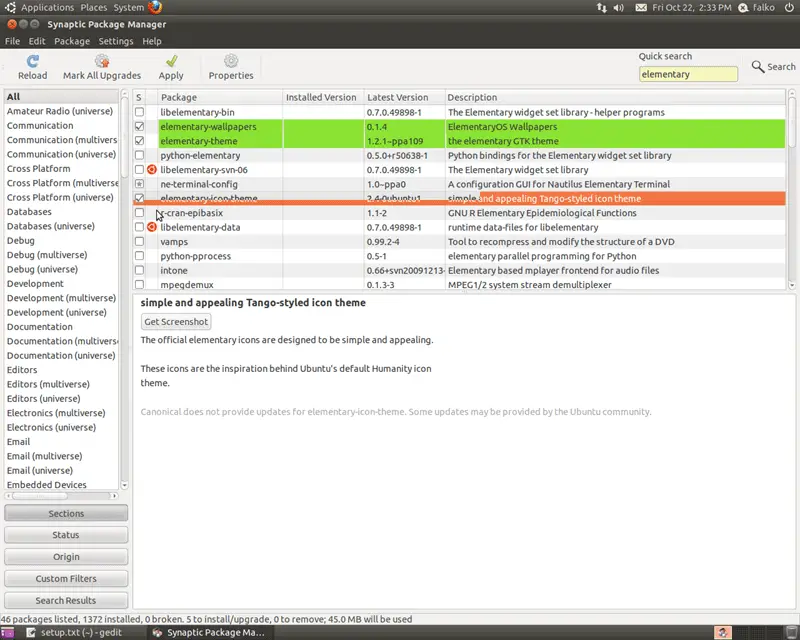Click the Get Screenshot button
Screen dimensions: 800x640
(x=176, y=322)
